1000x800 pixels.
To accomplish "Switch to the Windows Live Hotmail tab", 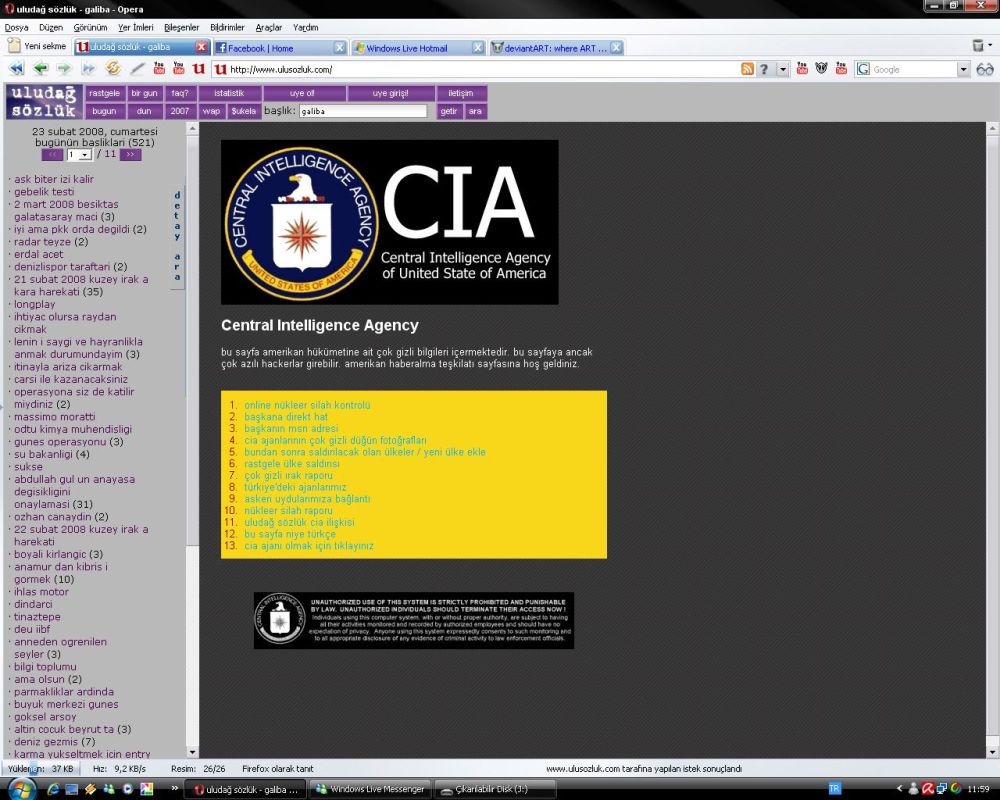I will 418,47.
